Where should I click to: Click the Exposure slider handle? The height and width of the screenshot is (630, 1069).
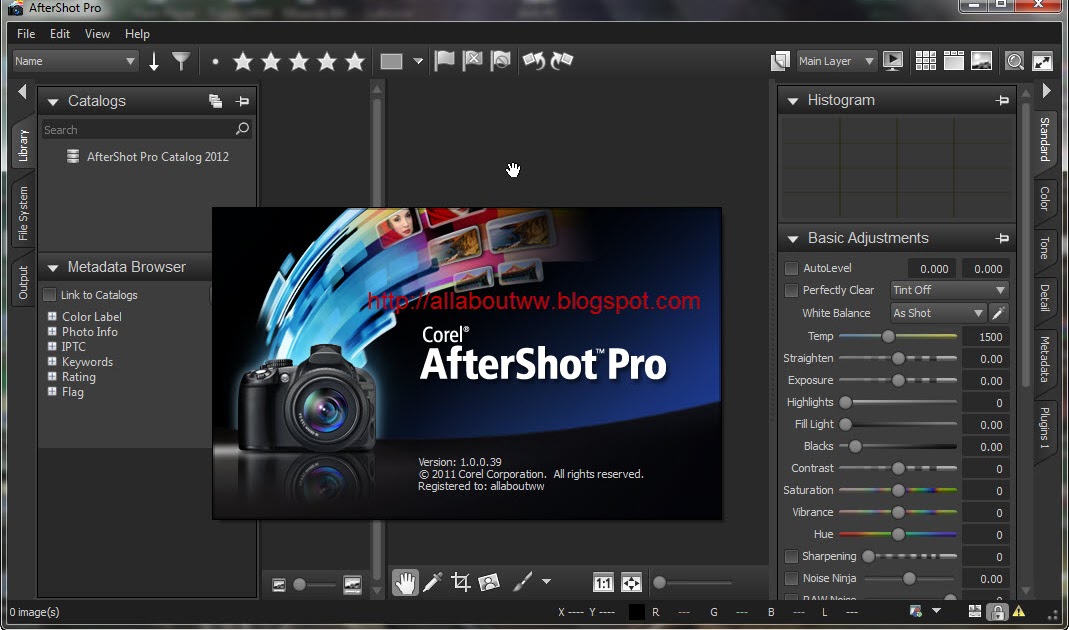898,380
